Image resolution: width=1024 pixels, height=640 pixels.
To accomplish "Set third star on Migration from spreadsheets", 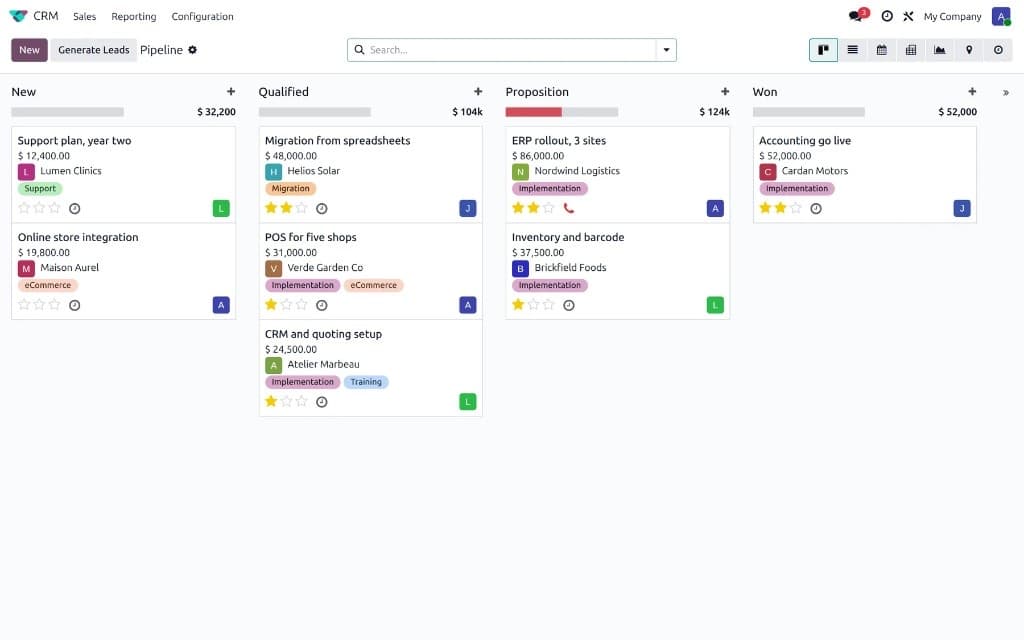I will pyautogui.click(x=301, y=208).
